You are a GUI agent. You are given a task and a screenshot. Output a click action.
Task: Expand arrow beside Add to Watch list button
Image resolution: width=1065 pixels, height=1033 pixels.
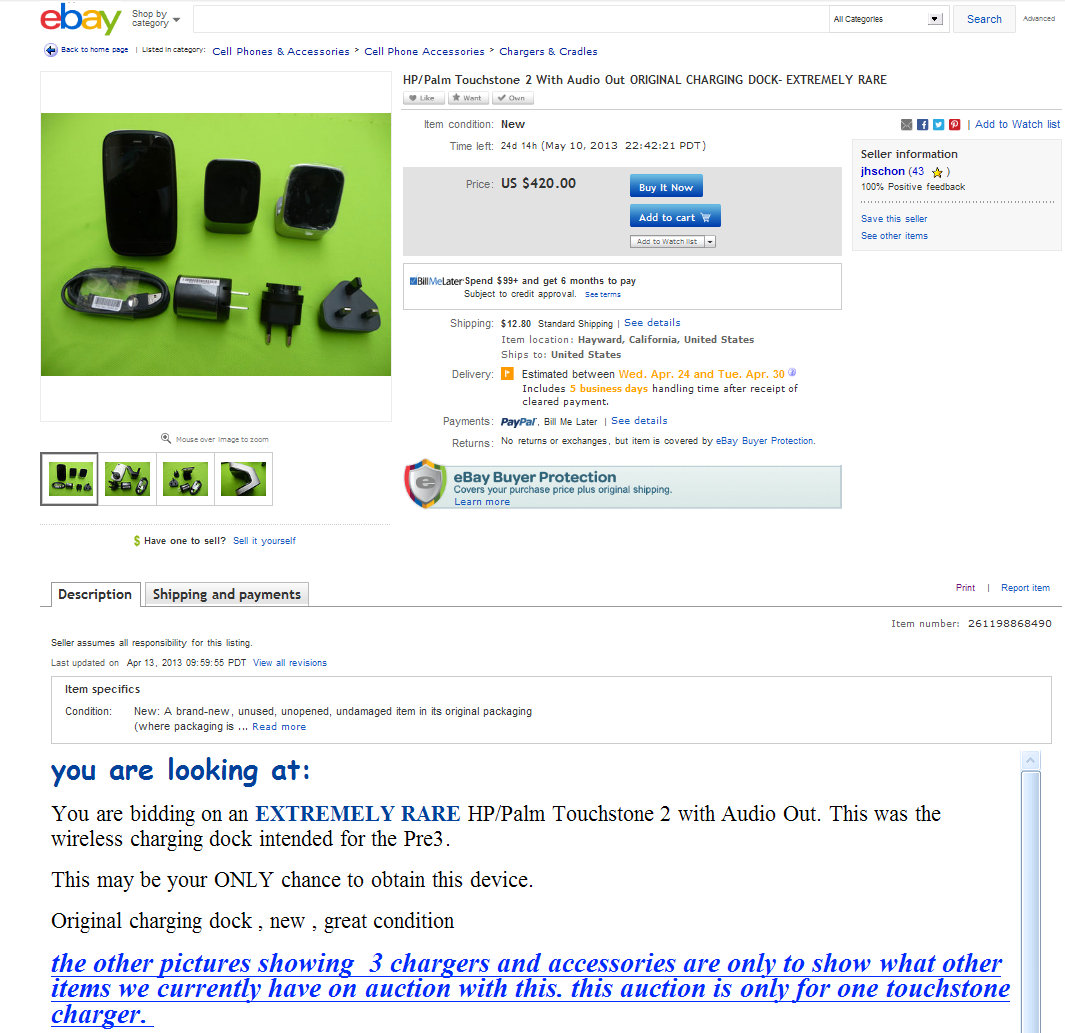(x=710, y=242)
